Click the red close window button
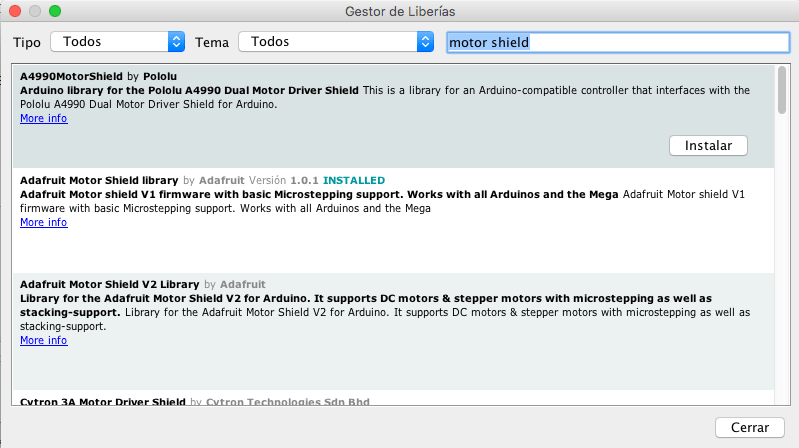Image resolution: width=799 pixels, height=448 pixels. coord(15,11)
